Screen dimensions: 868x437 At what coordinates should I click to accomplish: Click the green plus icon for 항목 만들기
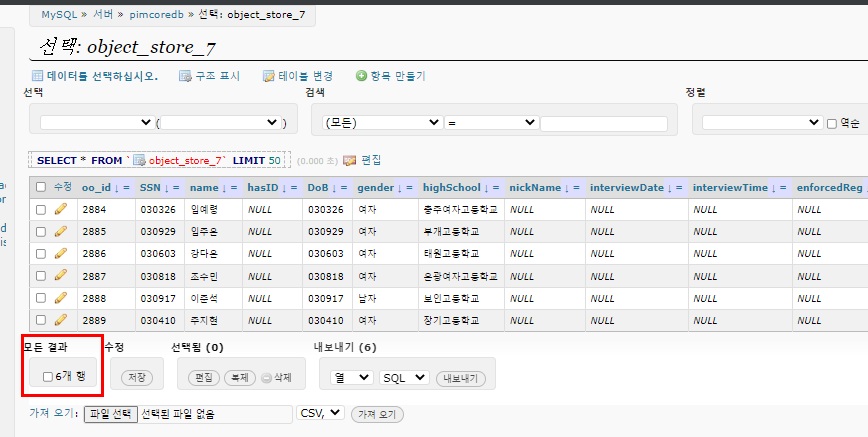pos(361,76)
